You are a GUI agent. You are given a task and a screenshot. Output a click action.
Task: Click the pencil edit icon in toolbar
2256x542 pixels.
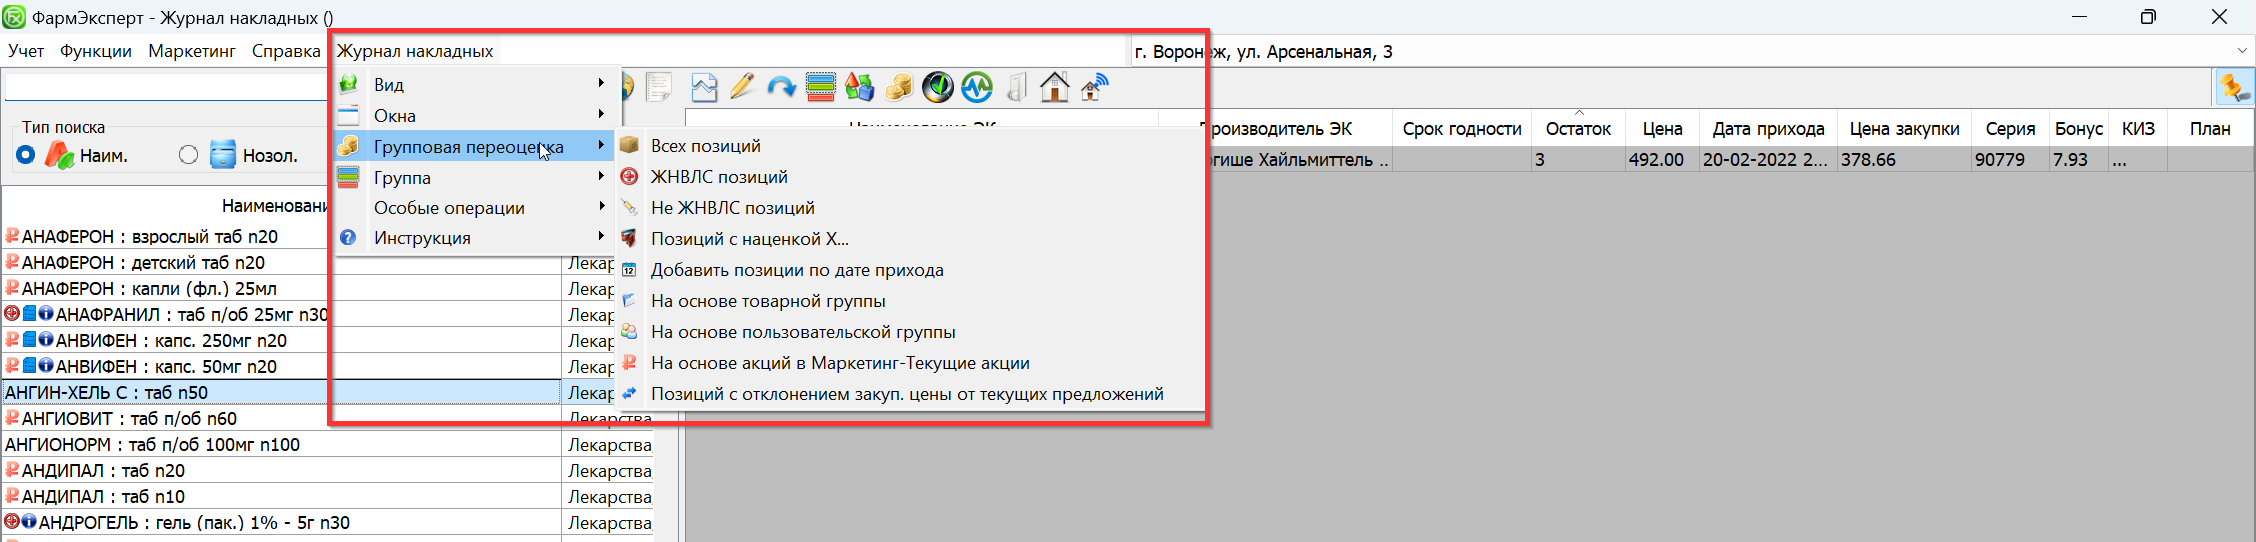tap(742, 88)
